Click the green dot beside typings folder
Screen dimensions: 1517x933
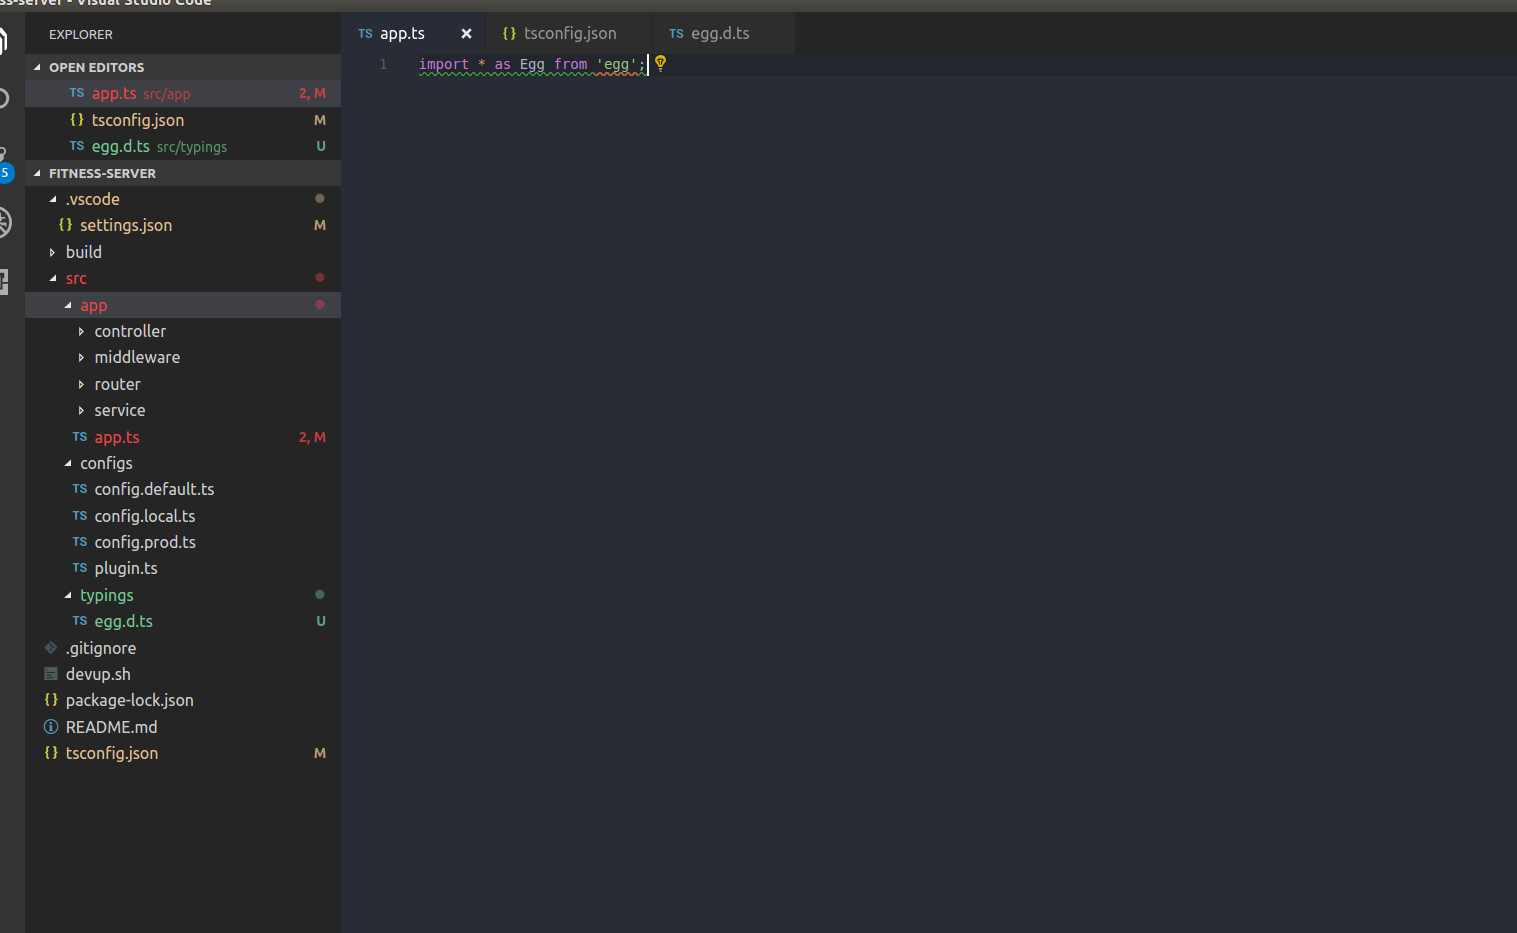[319, 594]
